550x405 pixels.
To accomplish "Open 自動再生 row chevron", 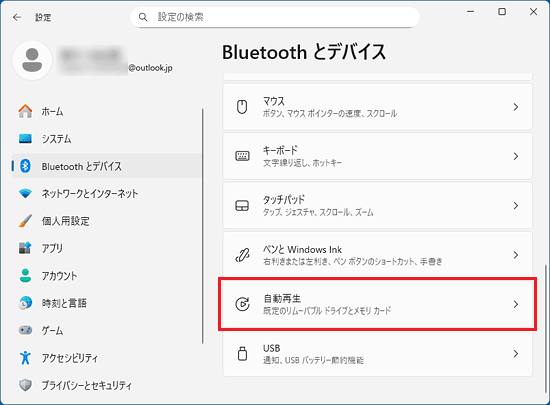I will [516, 304].
